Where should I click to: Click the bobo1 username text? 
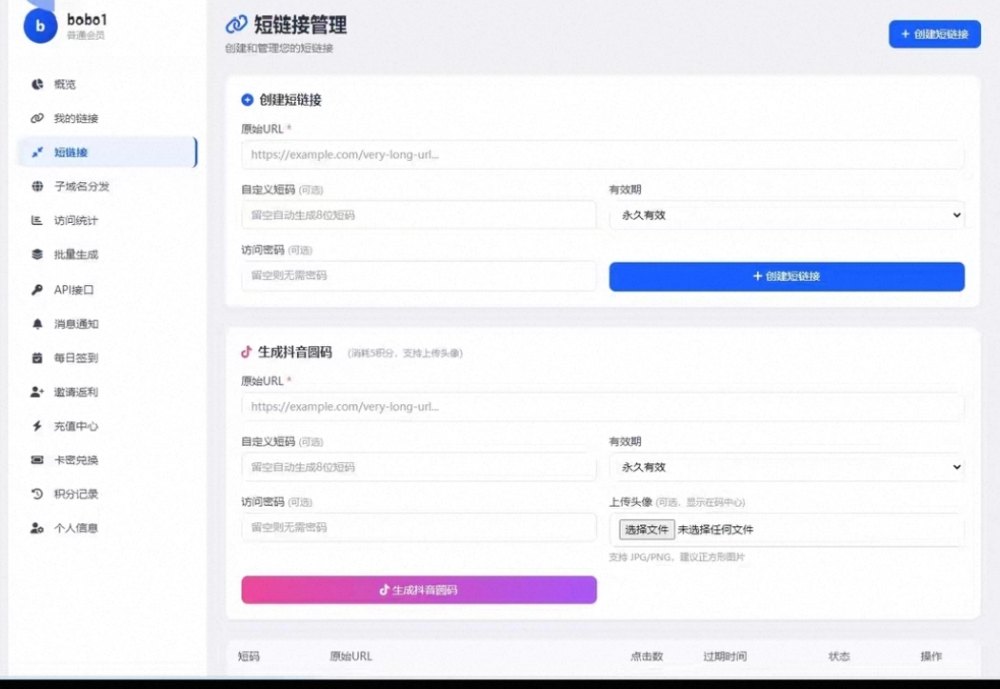[87, 20]
